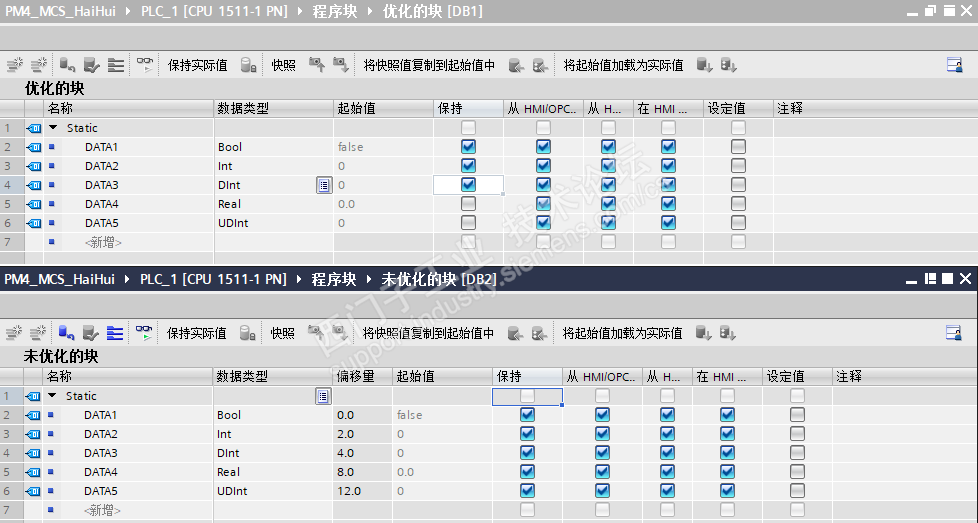
Task: Click 将起始值加载为实际值 in DB2 toolbar
Action: 622,333
